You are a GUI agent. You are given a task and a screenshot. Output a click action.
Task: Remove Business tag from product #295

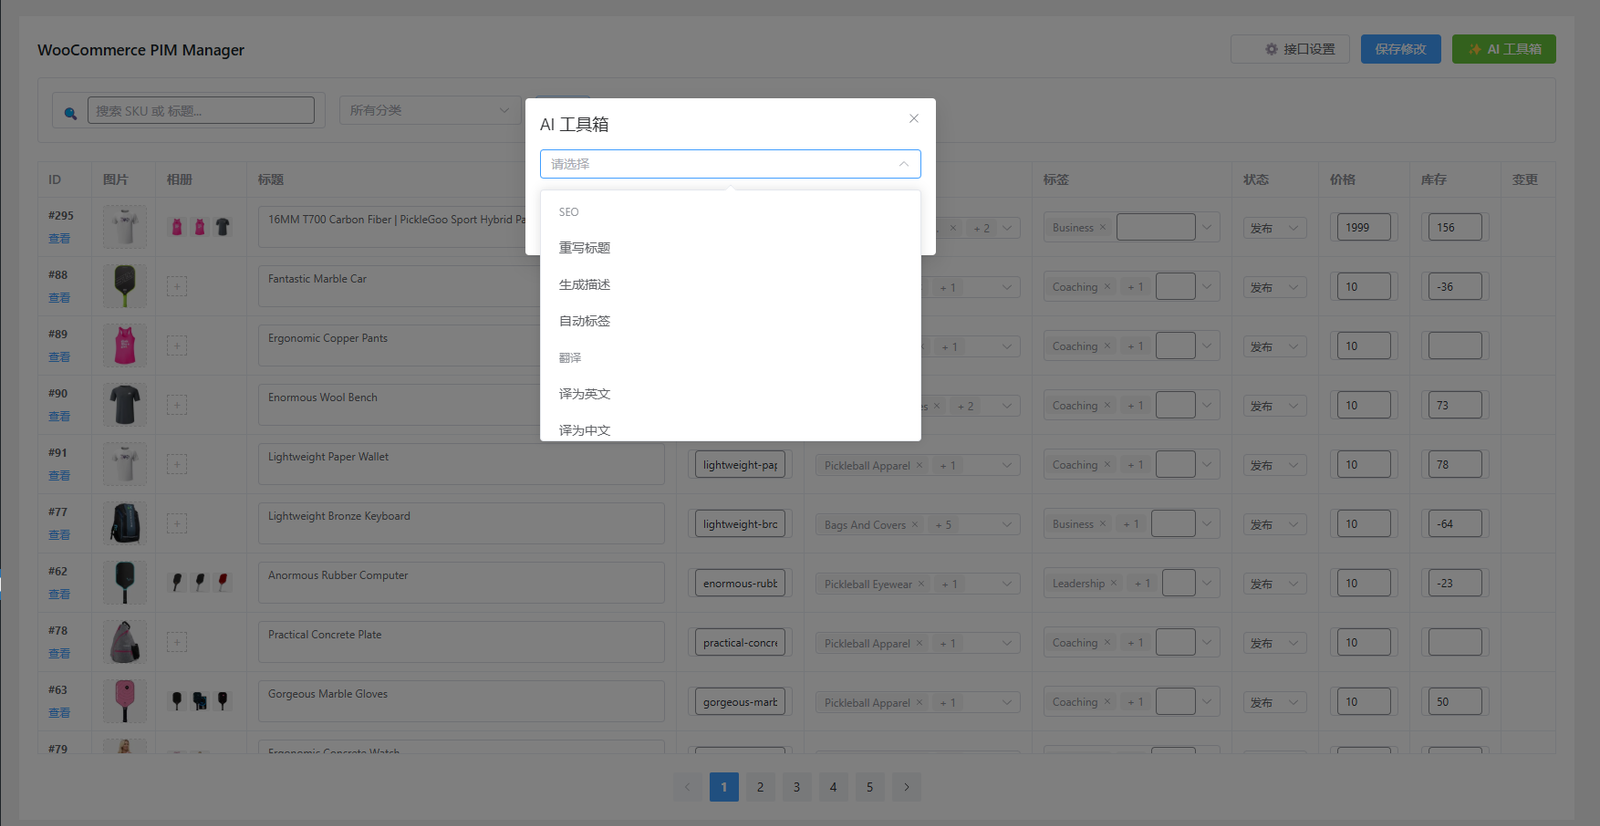(1103, 228)
